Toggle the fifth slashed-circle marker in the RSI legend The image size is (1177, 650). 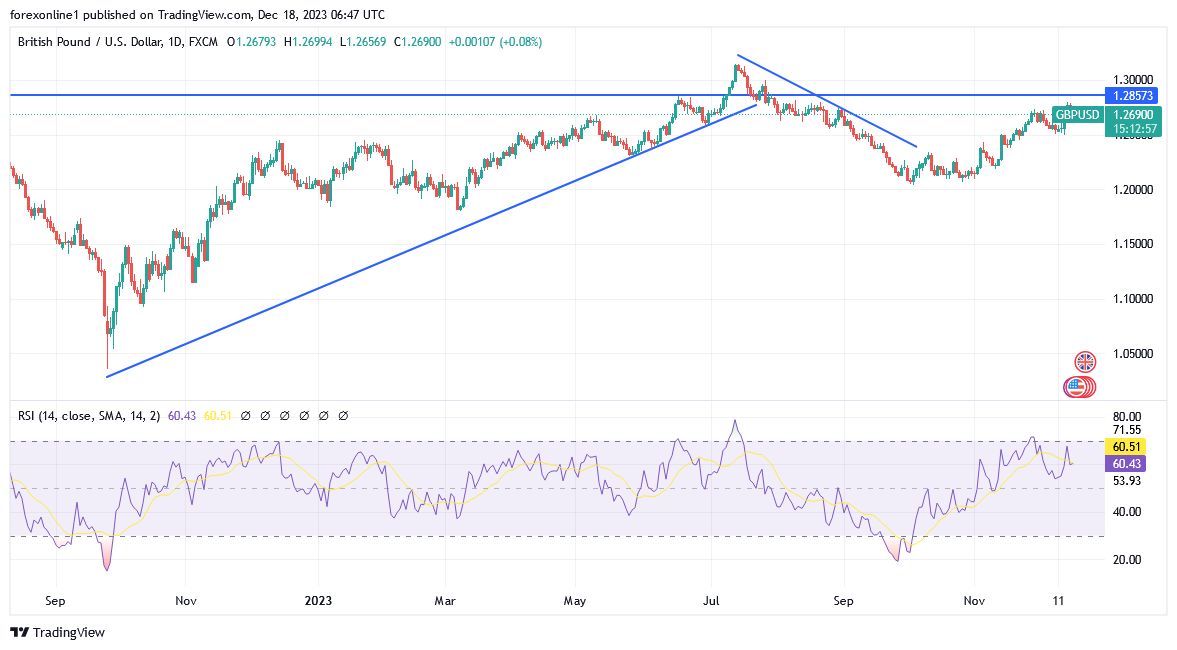(x=323, y=414)
